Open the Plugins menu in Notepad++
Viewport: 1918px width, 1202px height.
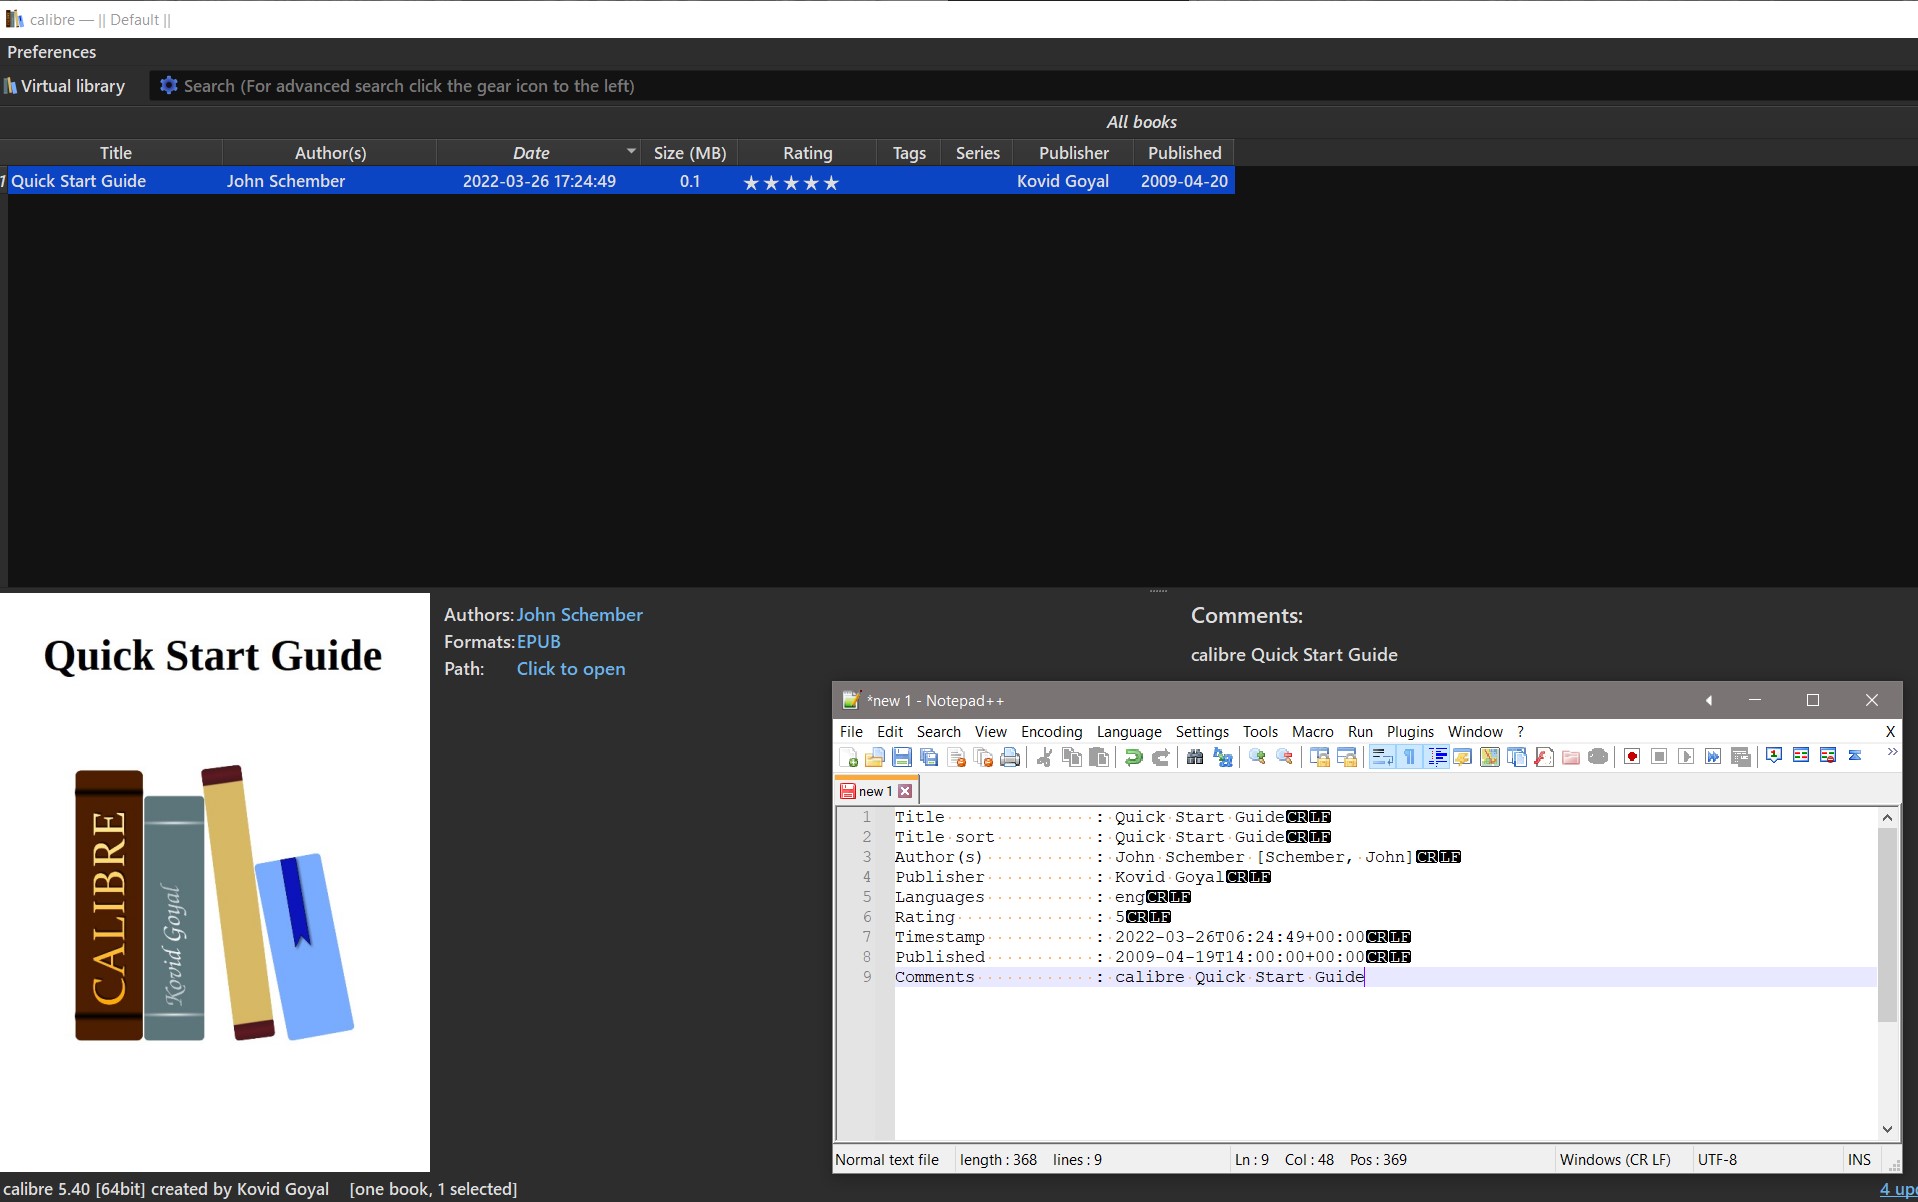[1410, 732]
